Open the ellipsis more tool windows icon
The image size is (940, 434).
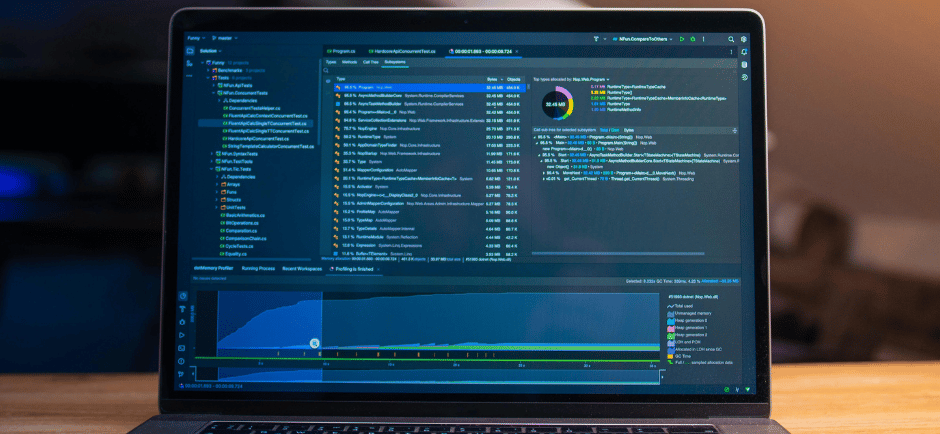point(189,76)
